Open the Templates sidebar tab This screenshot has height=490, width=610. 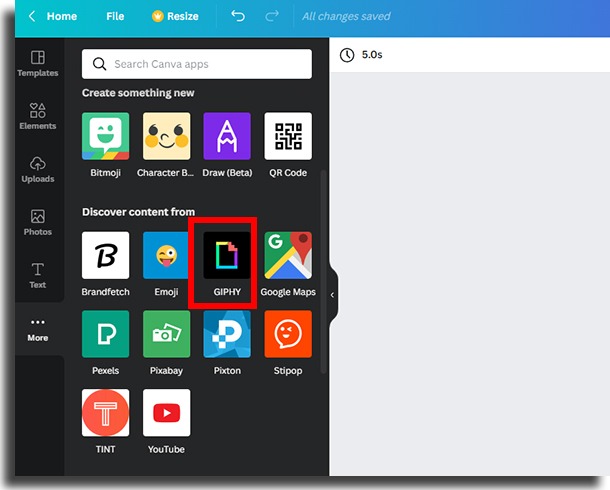38,64
